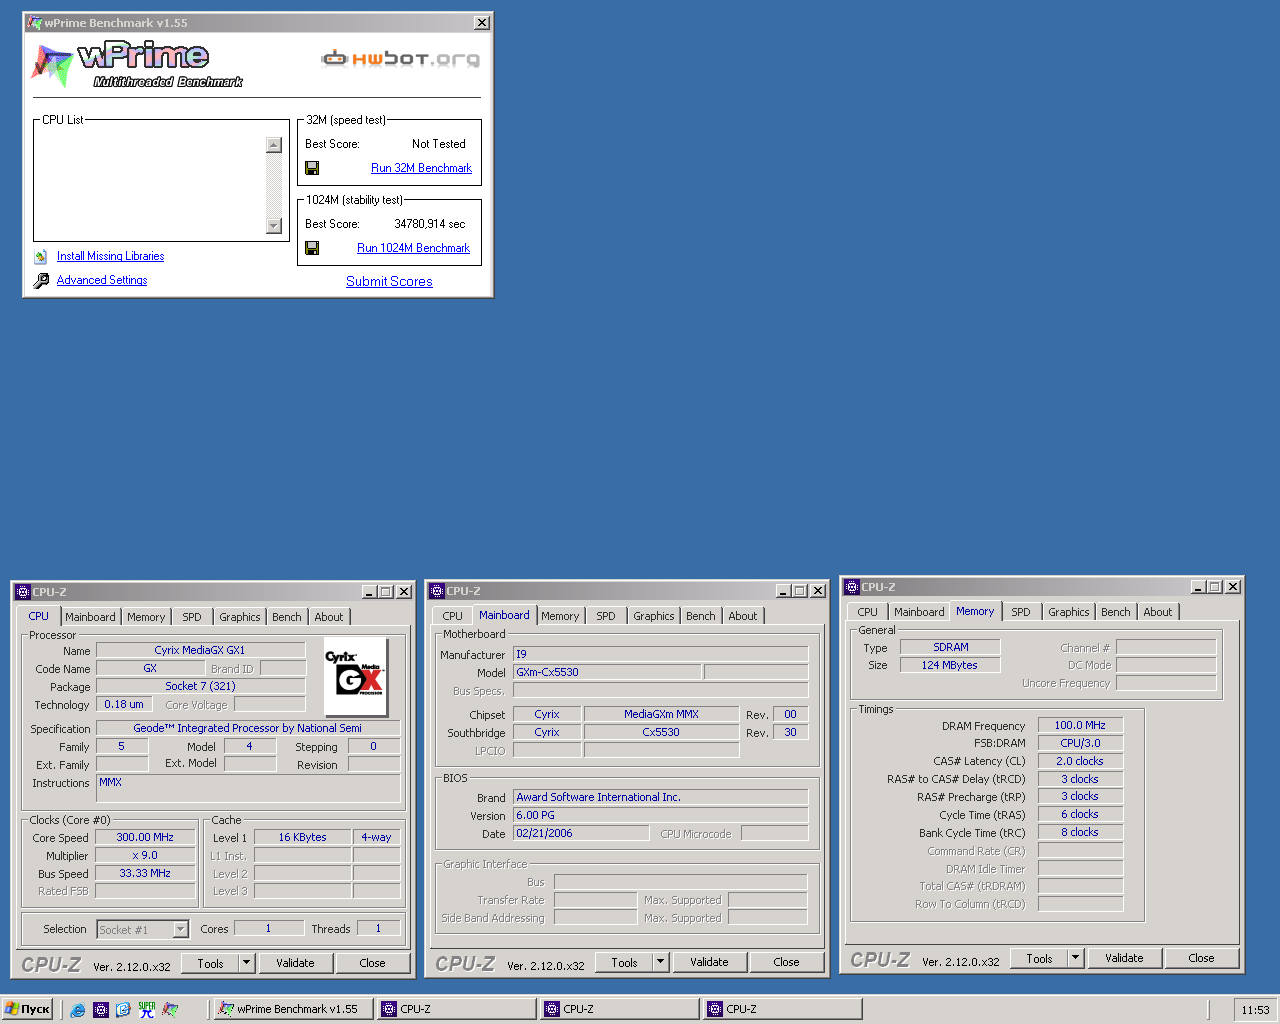This screenshot has width=1280, height=1024.
Task: Click the CPU-Z title icon in Mainboard window
Action: pos(437,591)
